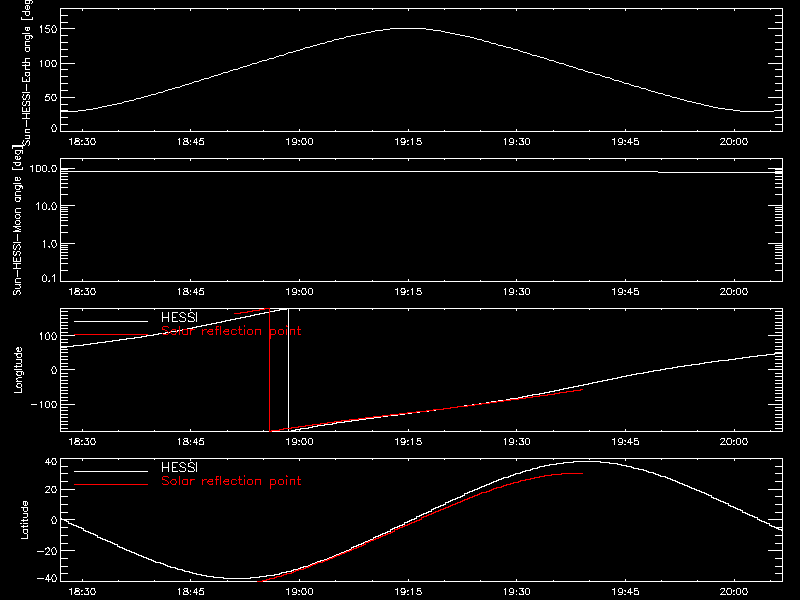Pick red legend line in Longitude plot

(111, 335)
